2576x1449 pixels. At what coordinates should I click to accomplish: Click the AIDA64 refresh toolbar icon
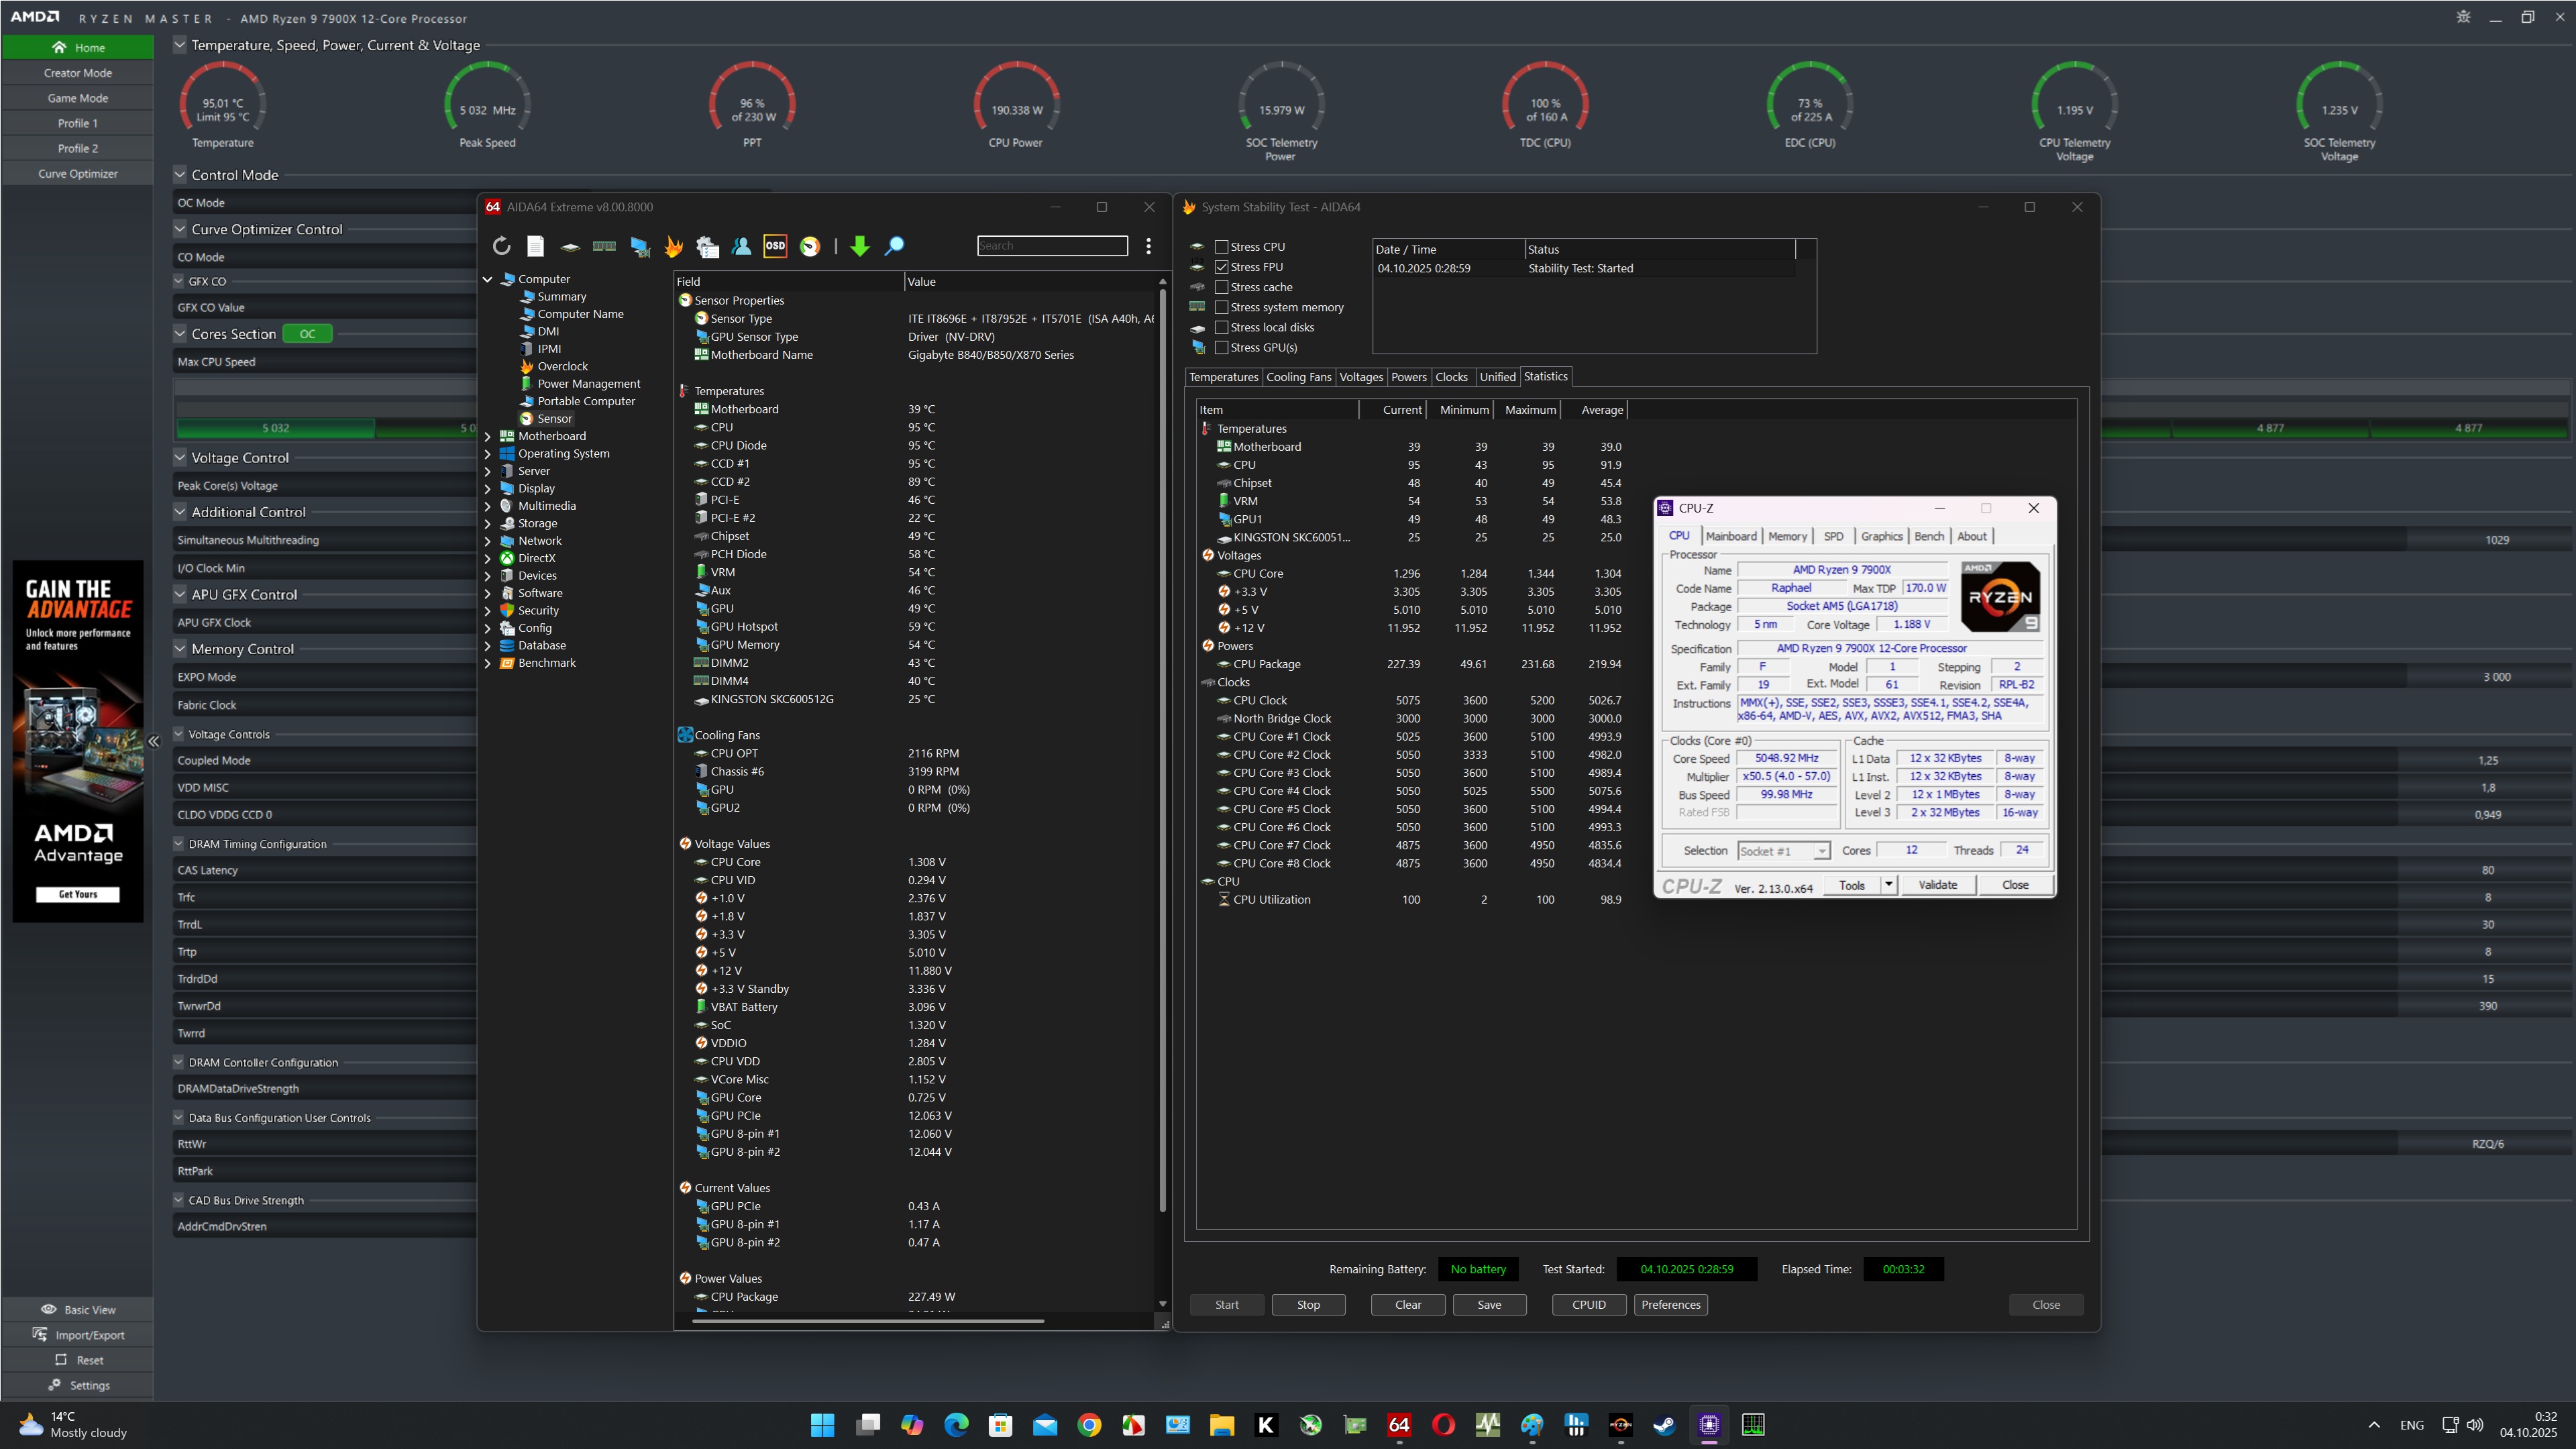(501, 246)
